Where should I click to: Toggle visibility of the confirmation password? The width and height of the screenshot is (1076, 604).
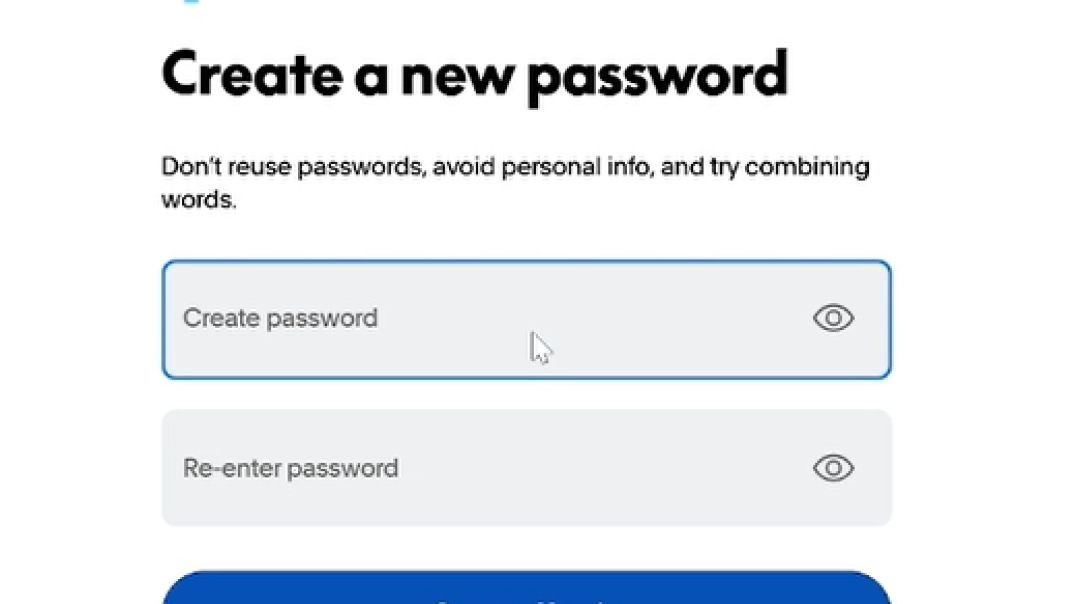point(833,468)
